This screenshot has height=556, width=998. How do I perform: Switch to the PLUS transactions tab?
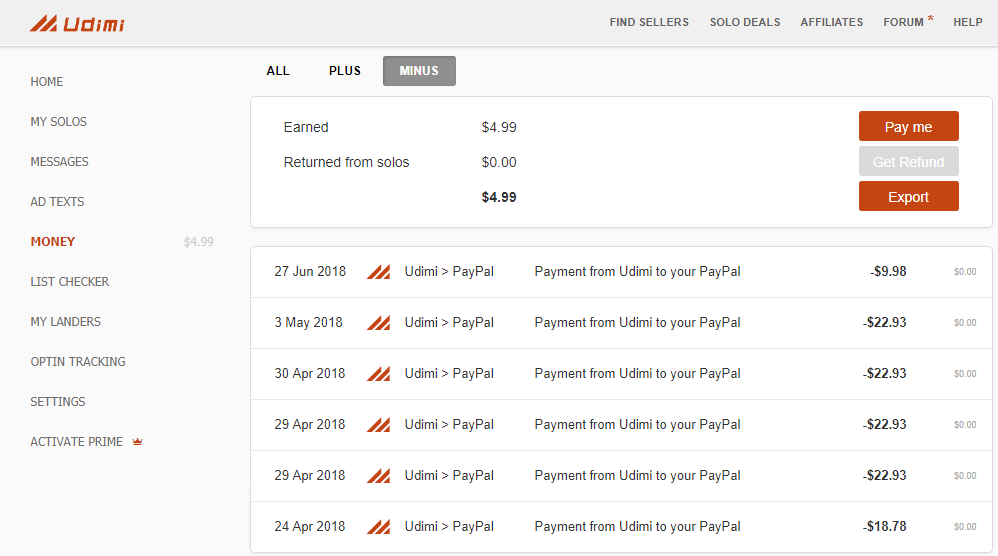[345, 71]
